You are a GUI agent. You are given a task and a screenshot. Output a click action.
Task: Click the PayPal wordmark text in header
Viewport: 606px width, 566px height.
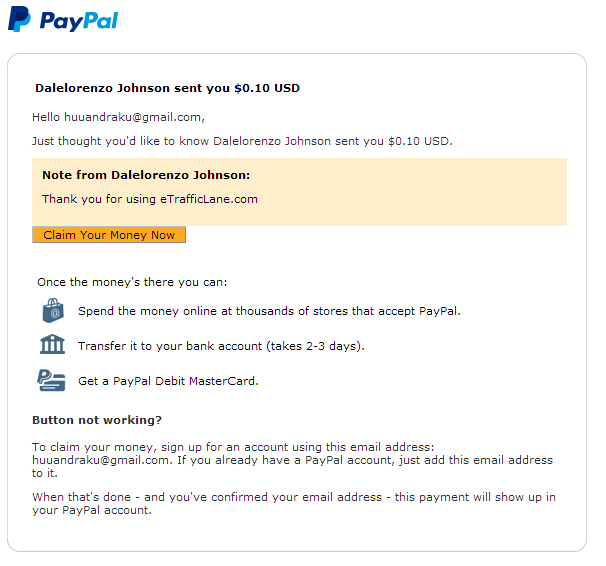(x=79, y=21)
